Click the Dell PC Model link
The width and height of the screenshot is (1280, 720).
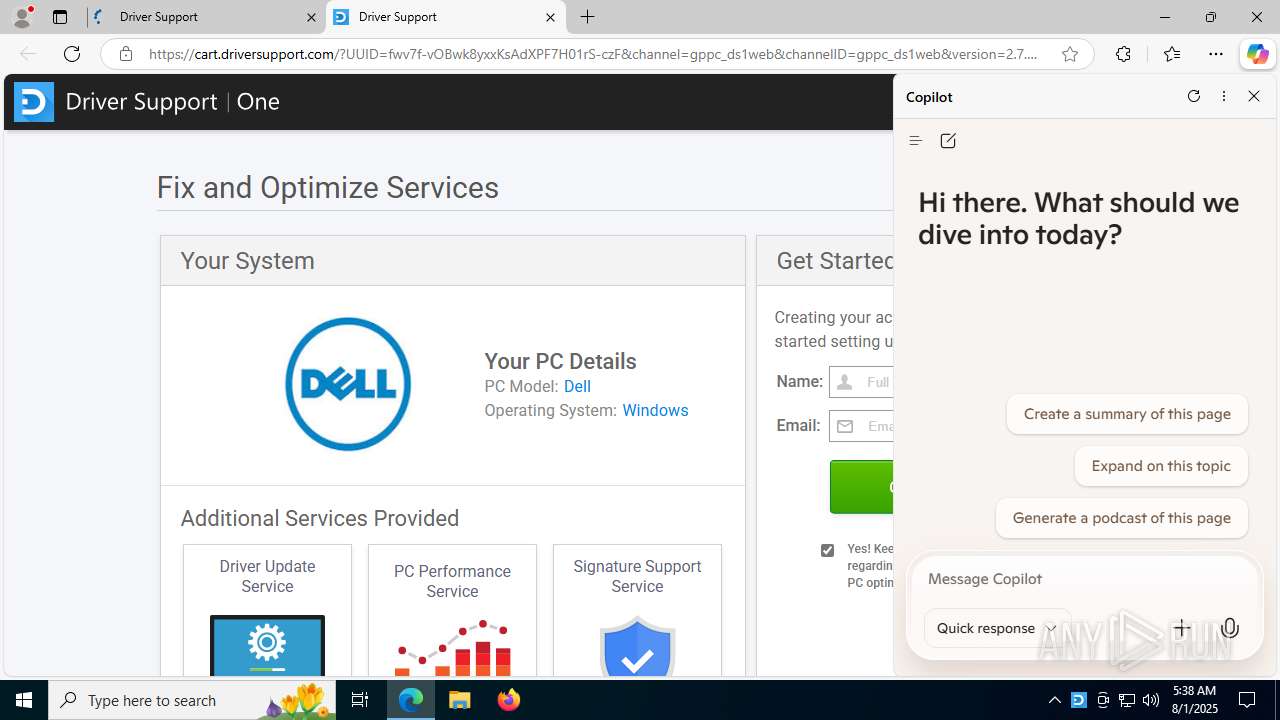pyautogui.click(x=577, y=386)
